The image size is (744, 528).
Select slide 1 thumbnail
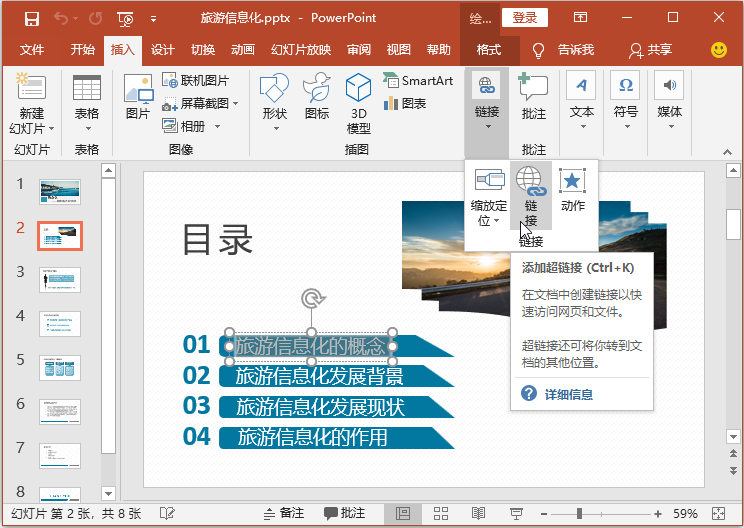[x=60, y=192]
